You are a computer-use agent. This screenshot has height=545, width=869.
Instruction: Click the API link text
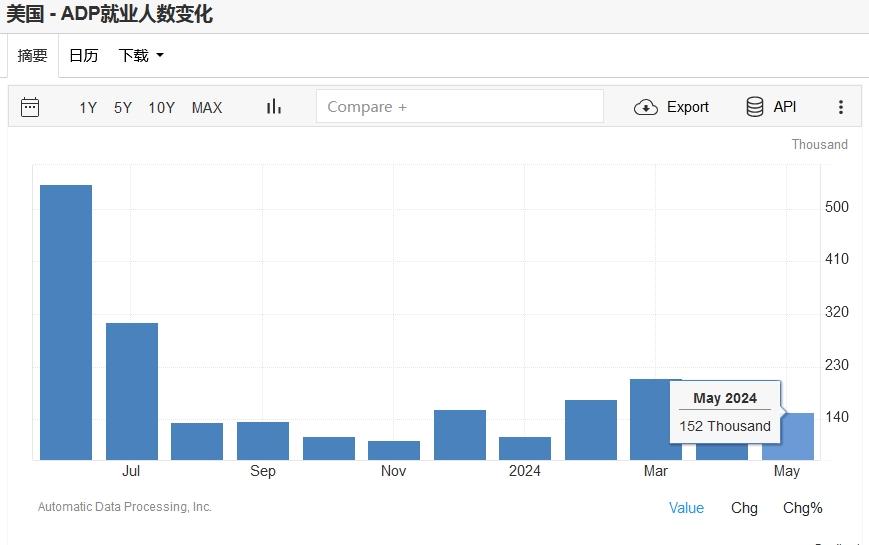click(x=785, y=106)
